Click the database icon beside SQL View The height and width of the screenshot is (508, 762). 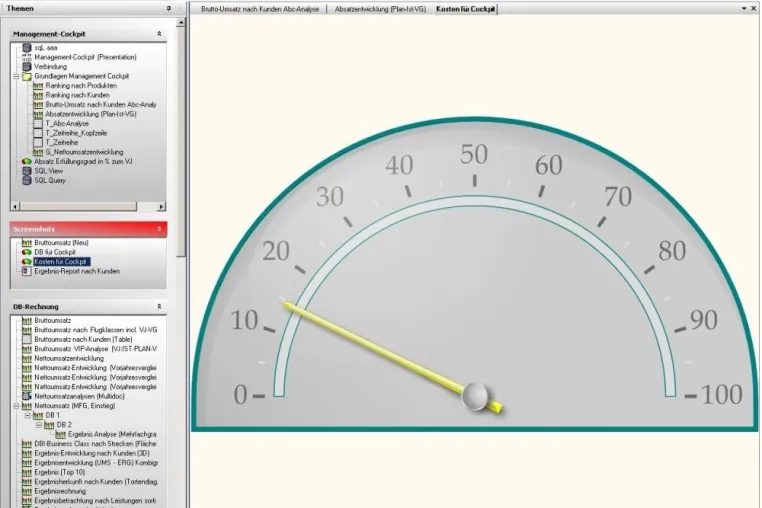tap(27, 171)
